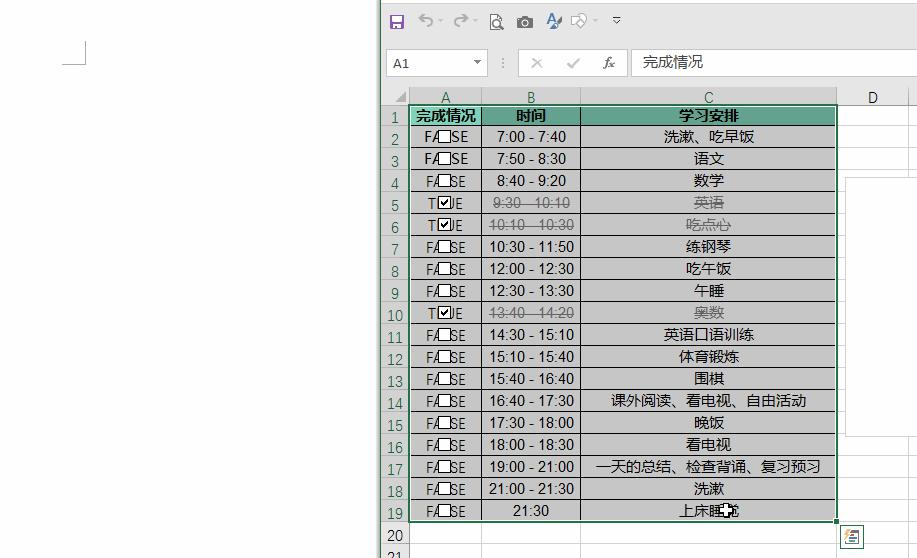This screenshot has width=917, height=558.
Task: Uncheck the checkbox for 吃点心 row
Action: click(x=444, y=225)
